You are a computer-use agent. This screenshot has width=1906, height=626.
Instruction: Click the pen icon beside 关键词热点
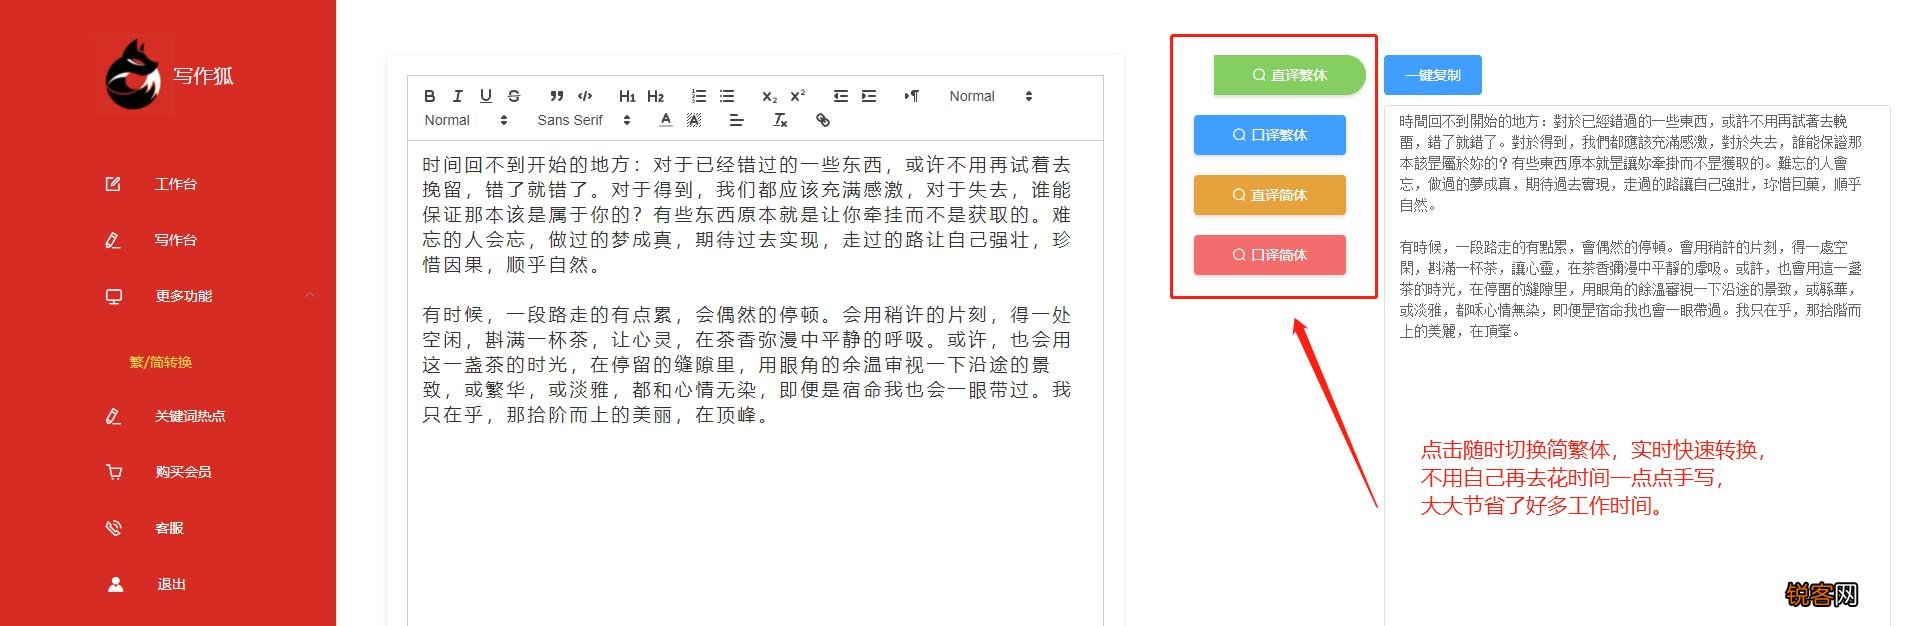pos(113,416)
